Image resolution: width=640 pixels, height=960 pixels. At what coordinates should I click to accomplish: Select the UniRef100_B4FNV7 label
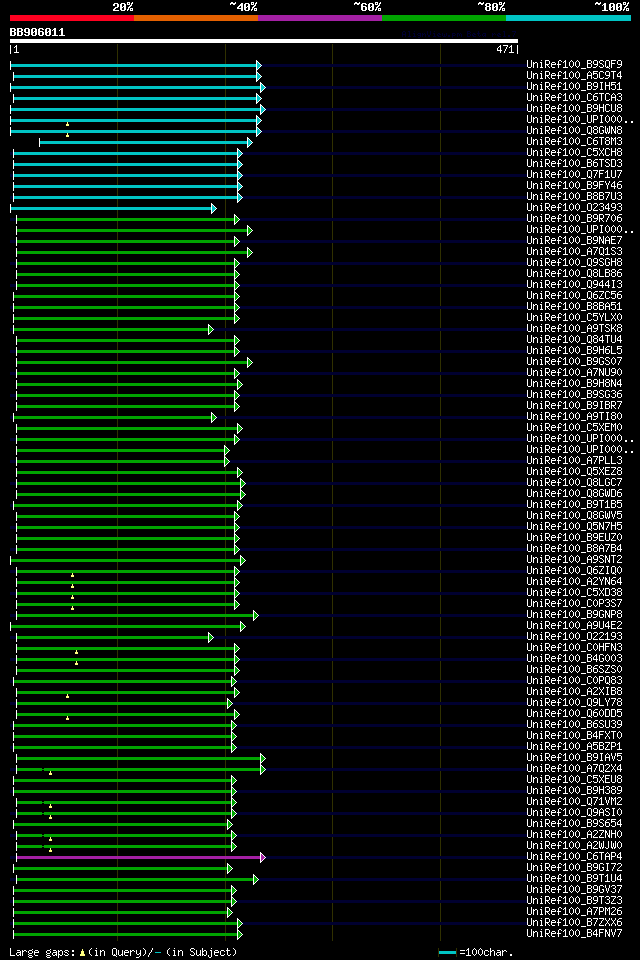[x=574, y=935]
